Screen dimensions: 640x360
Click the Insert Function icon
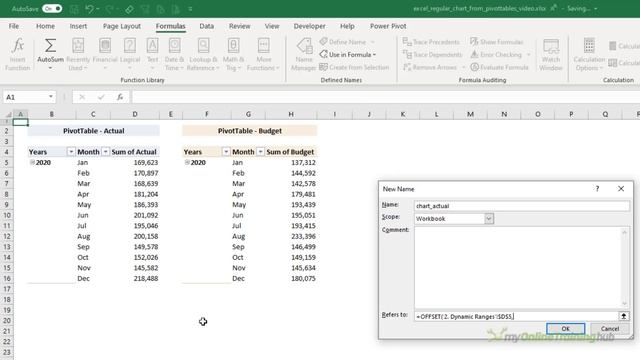(x=18, y=54)
